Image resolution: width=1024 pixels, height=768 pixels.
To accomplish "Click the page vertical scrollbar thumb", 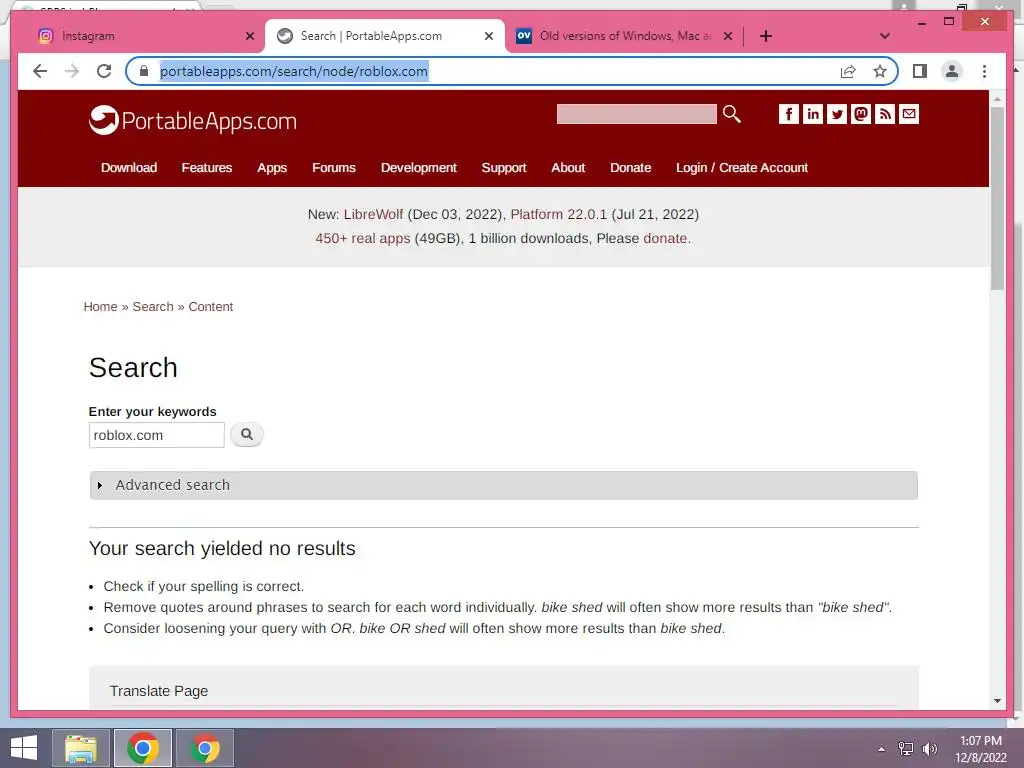I will [997, 198].
